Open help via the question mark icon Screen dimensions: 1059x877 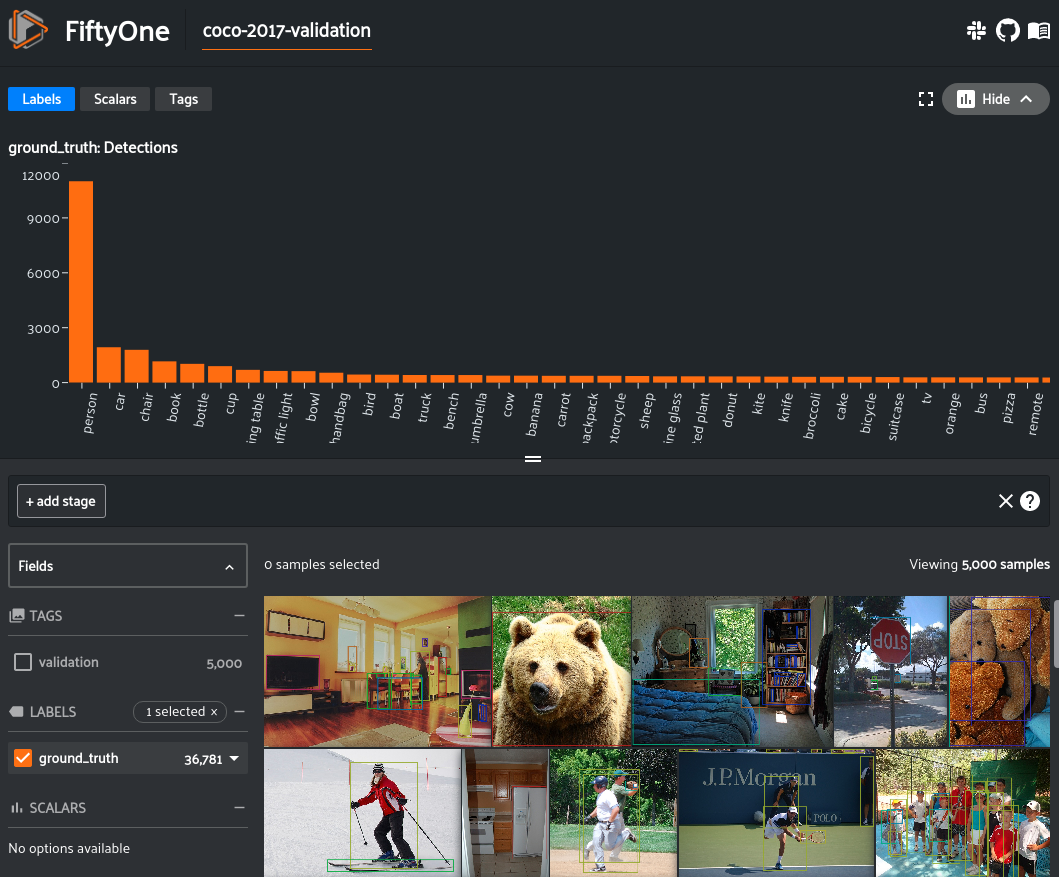click(1030, 501)
